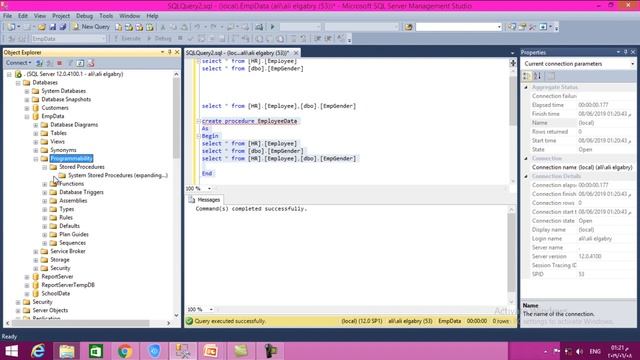This screenshot has width=640, height=360.
Task: Click the Object Explorer vertical scrollbar
Action: (x=176, y=118)
